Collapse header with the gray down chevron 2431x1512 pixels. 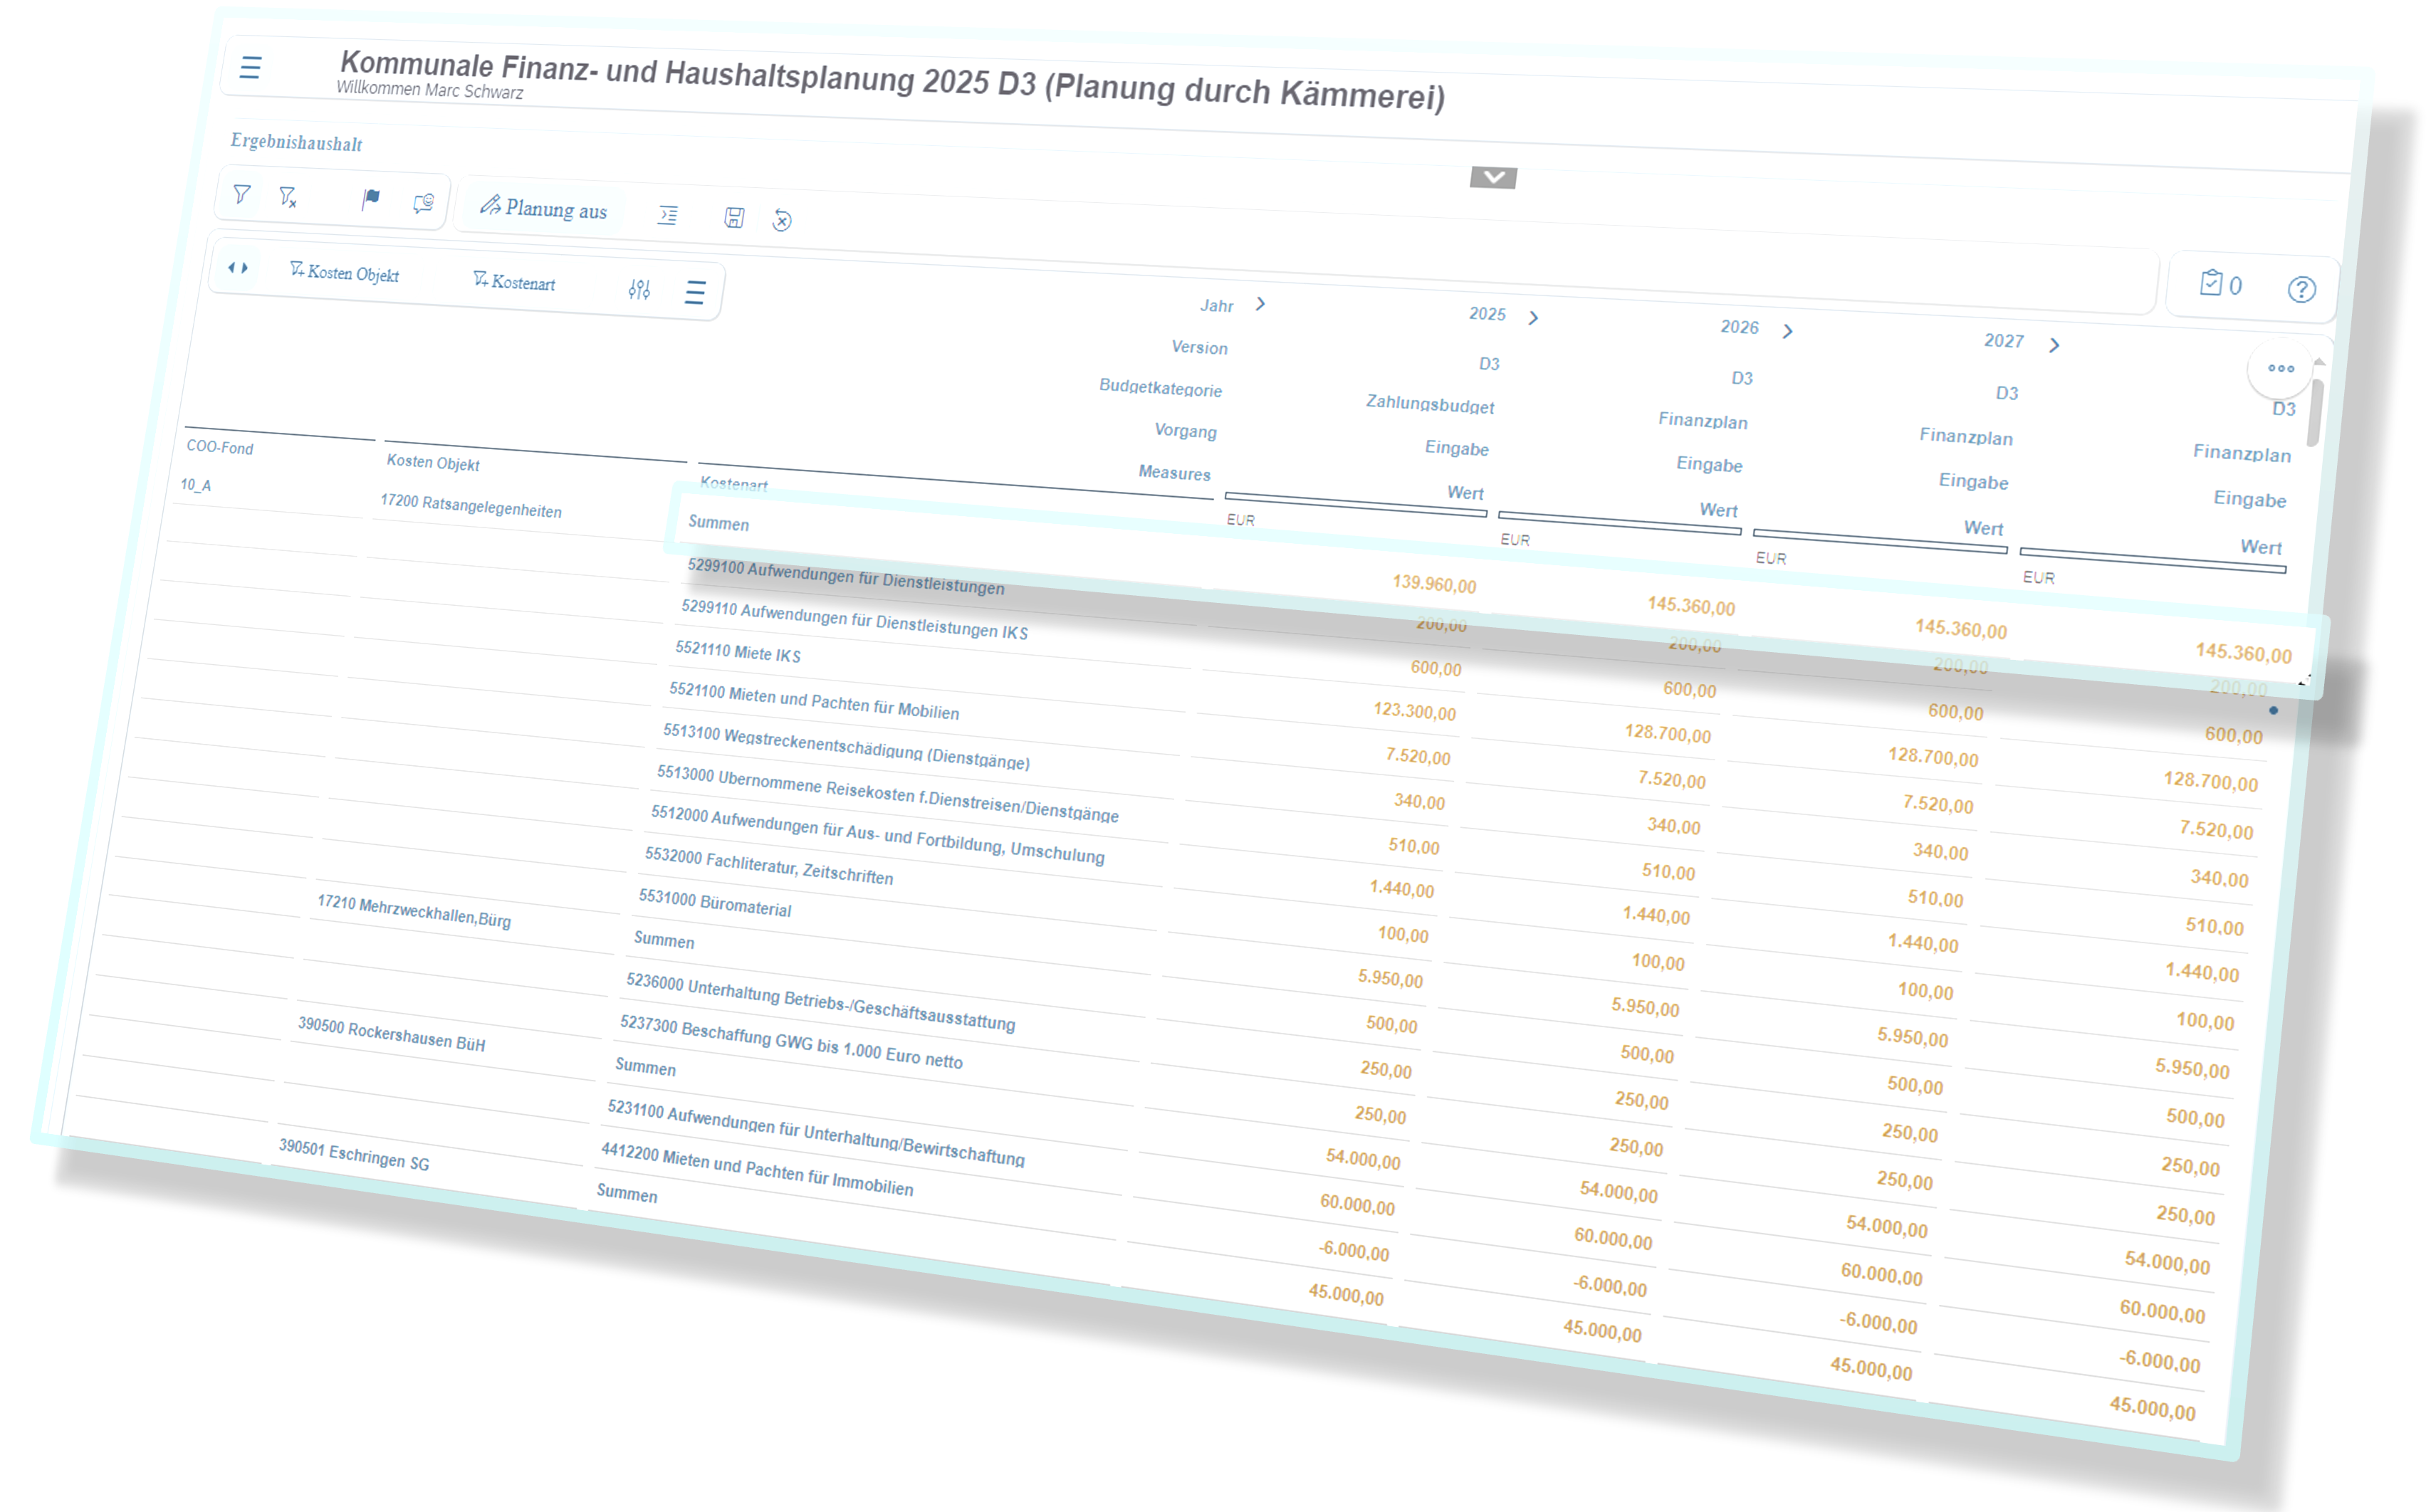[x=1493, y=177]
